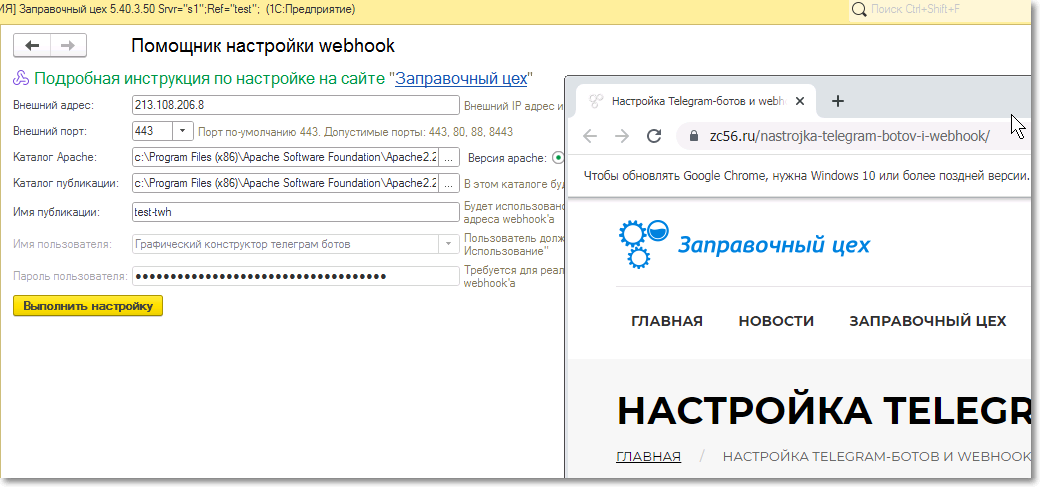Image resolution: width=1040 pixels, height=487 pixels.
Task: Close the Telegram-bots settings tab
Action: click(800, 101)
